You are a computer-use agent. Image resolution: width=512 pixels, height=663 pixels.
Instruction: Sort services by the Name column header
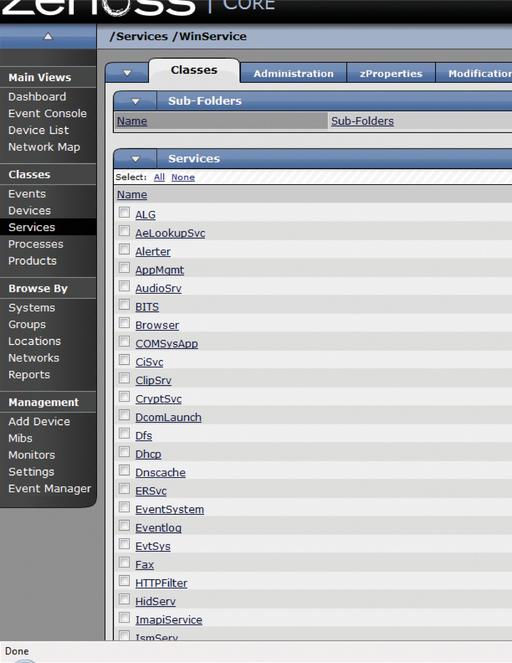click(132, 195)
